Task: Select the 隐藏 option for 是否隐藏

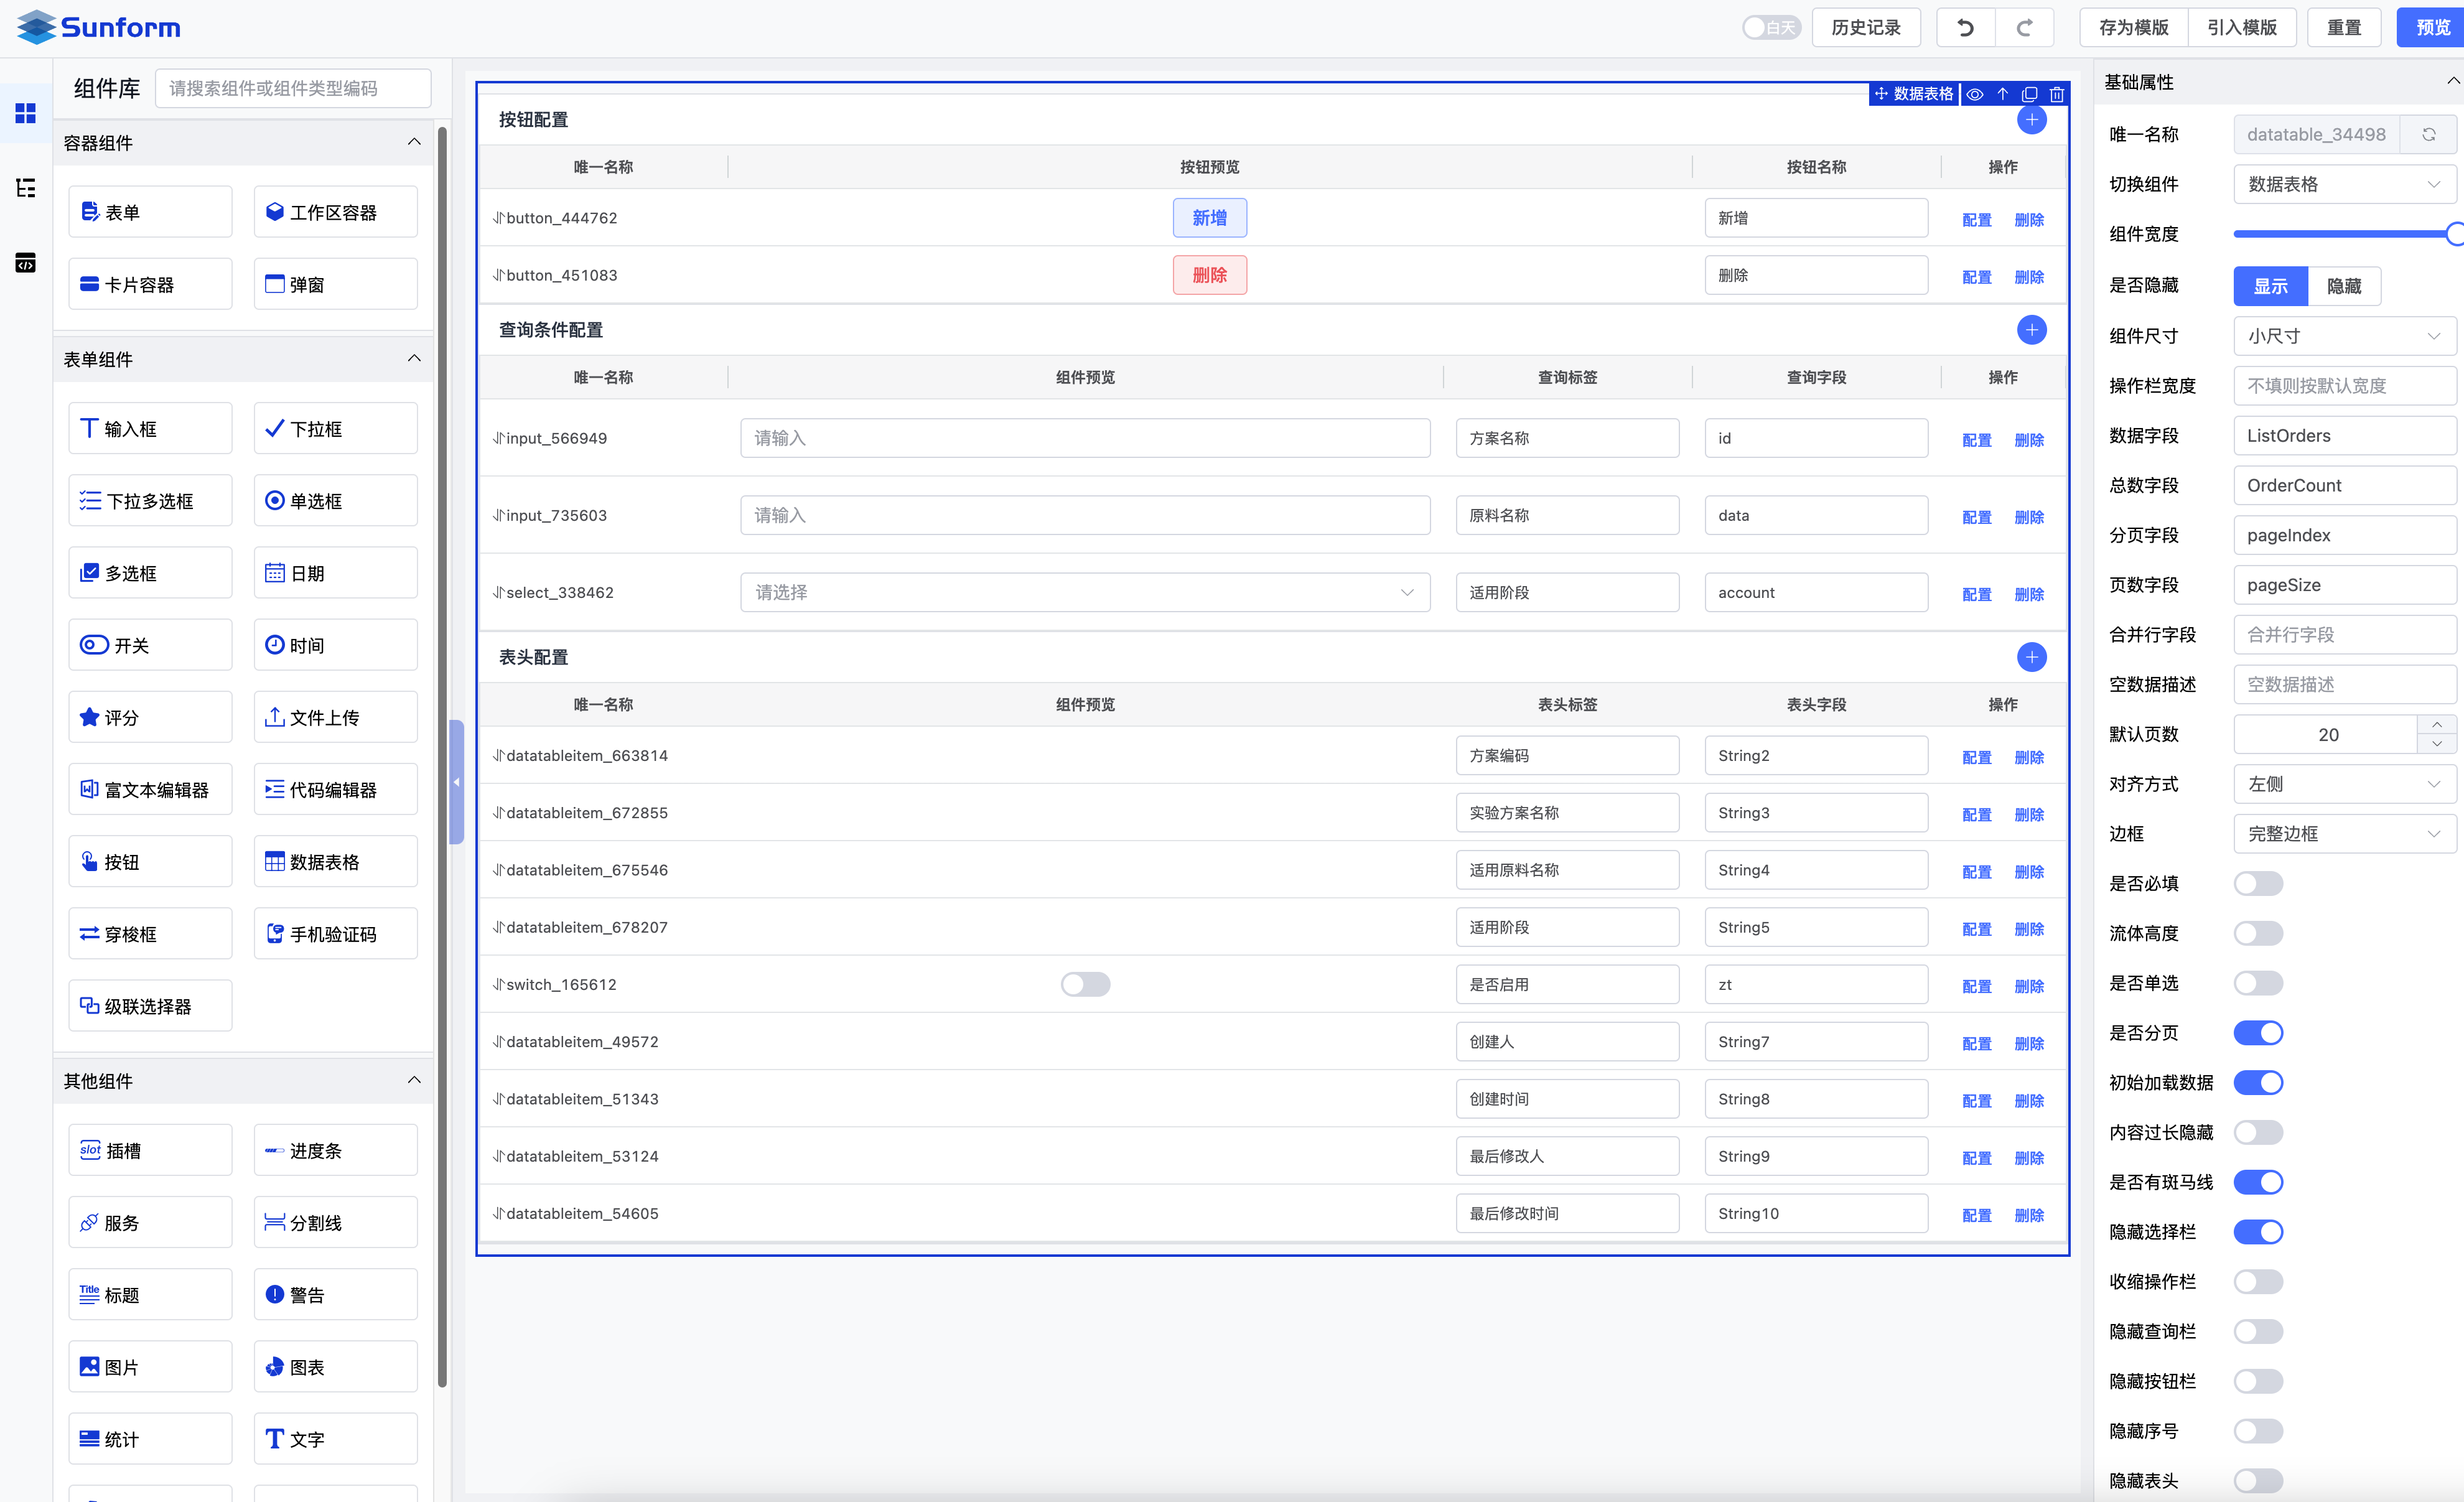Action: point(2343,286)
